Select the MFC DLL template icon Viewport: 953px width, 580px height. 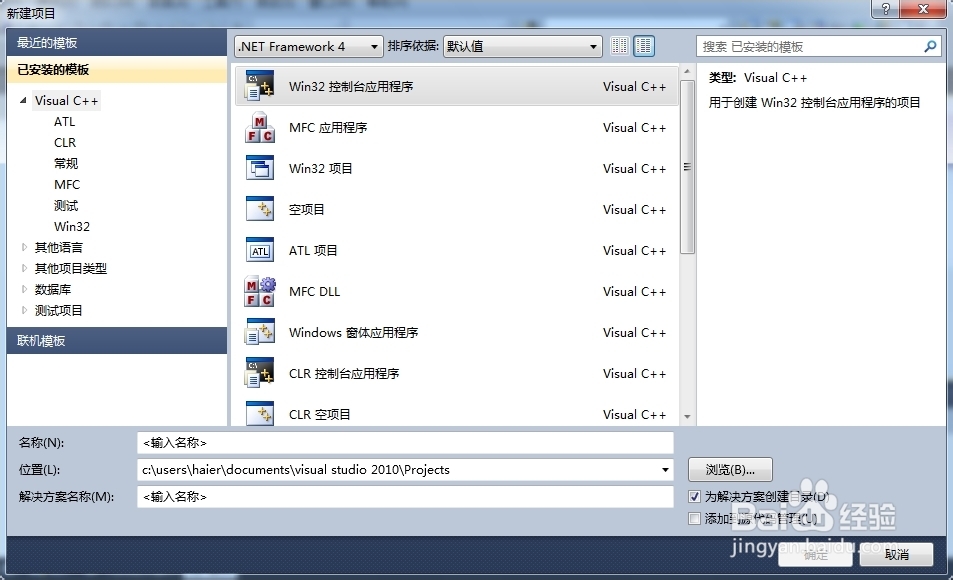(259, 291)
